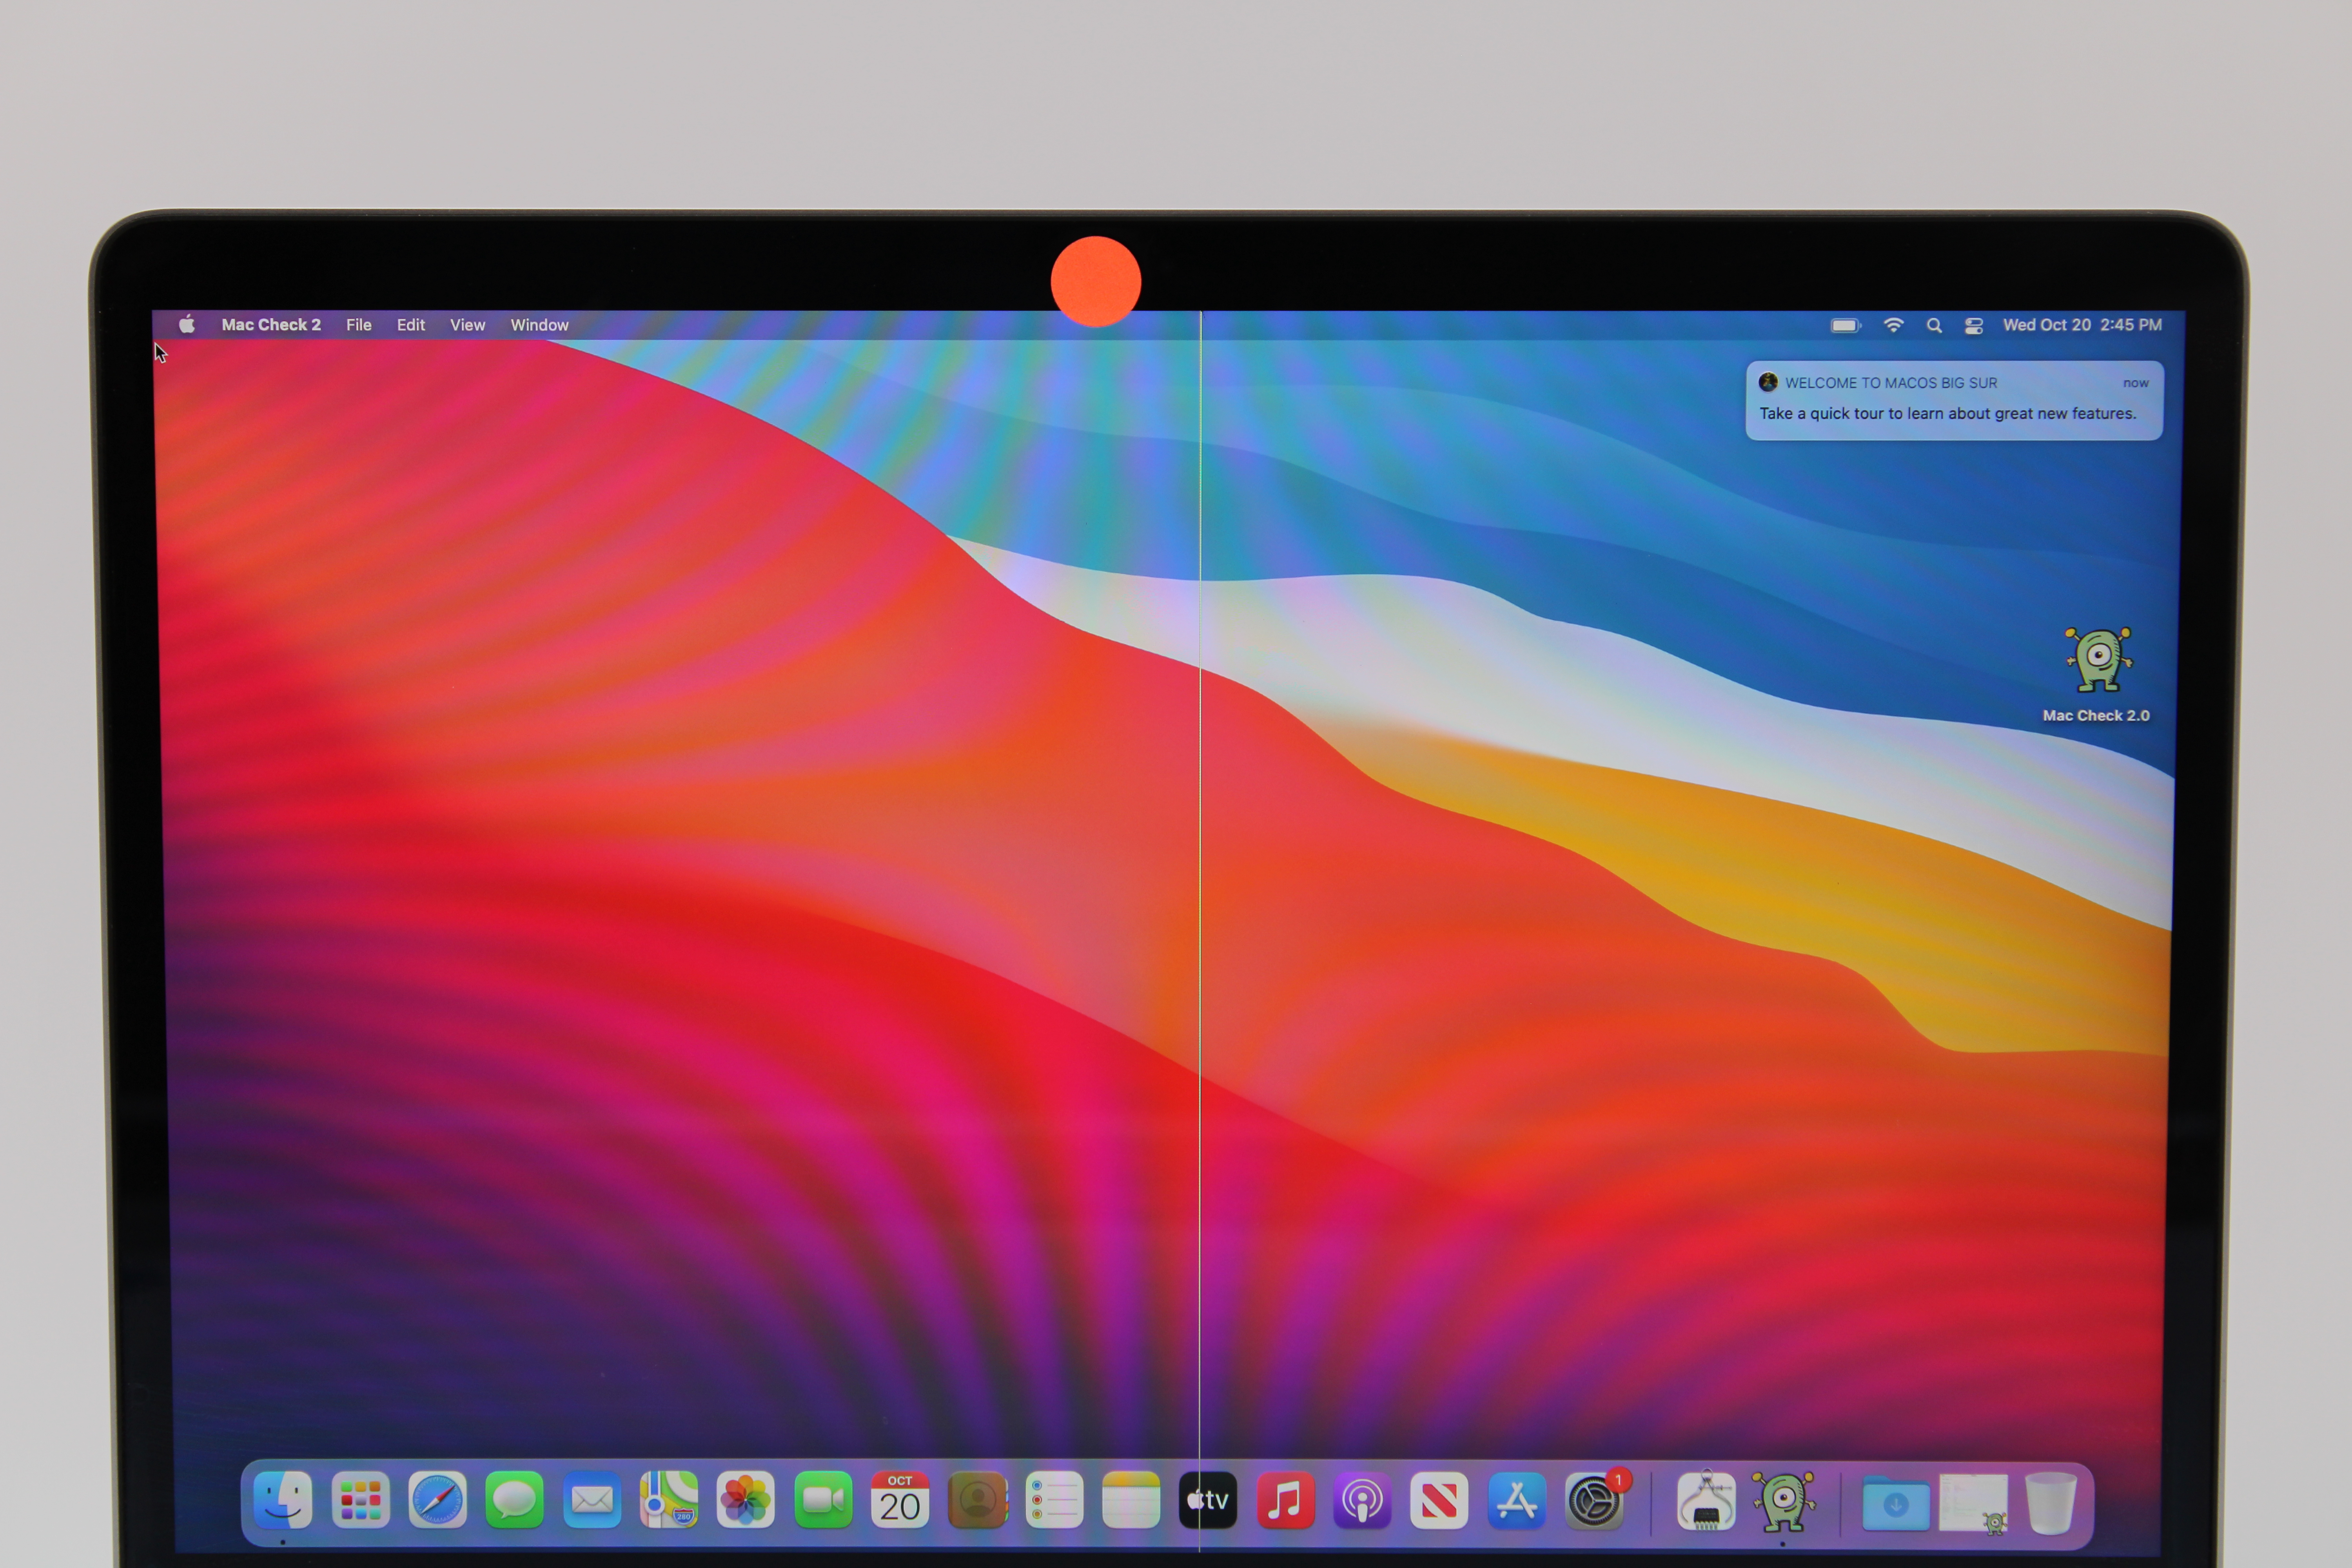This screenshot has width=2352, height=1568.
Task: Open Podcasts from the Dock
Action: pyautogui.click(x=1362, y=1500)
